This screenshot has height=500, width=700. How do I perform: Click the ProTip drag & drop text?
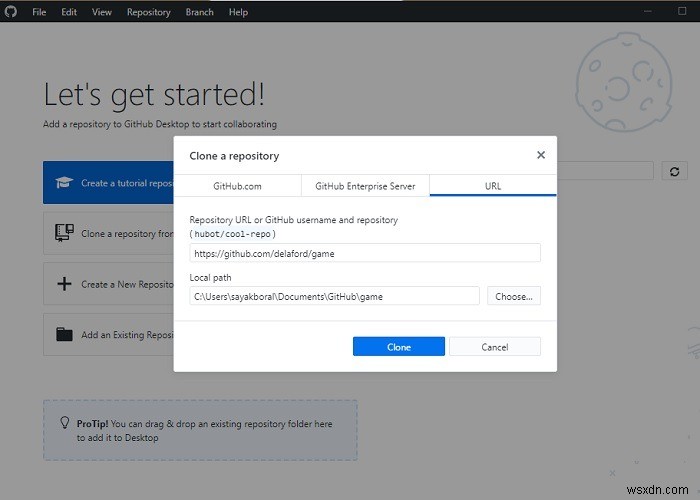click(204, 430)
